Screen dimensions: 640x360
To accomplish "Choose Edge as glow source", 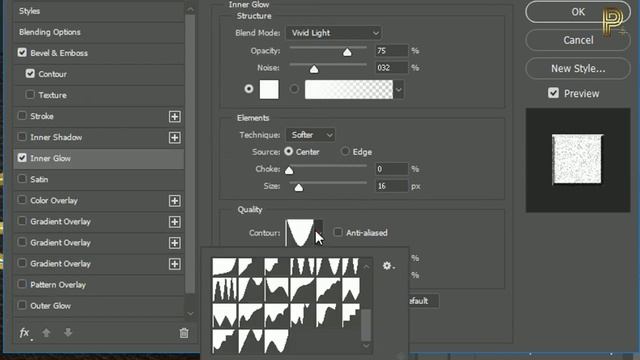I will [x=345, y=151].
